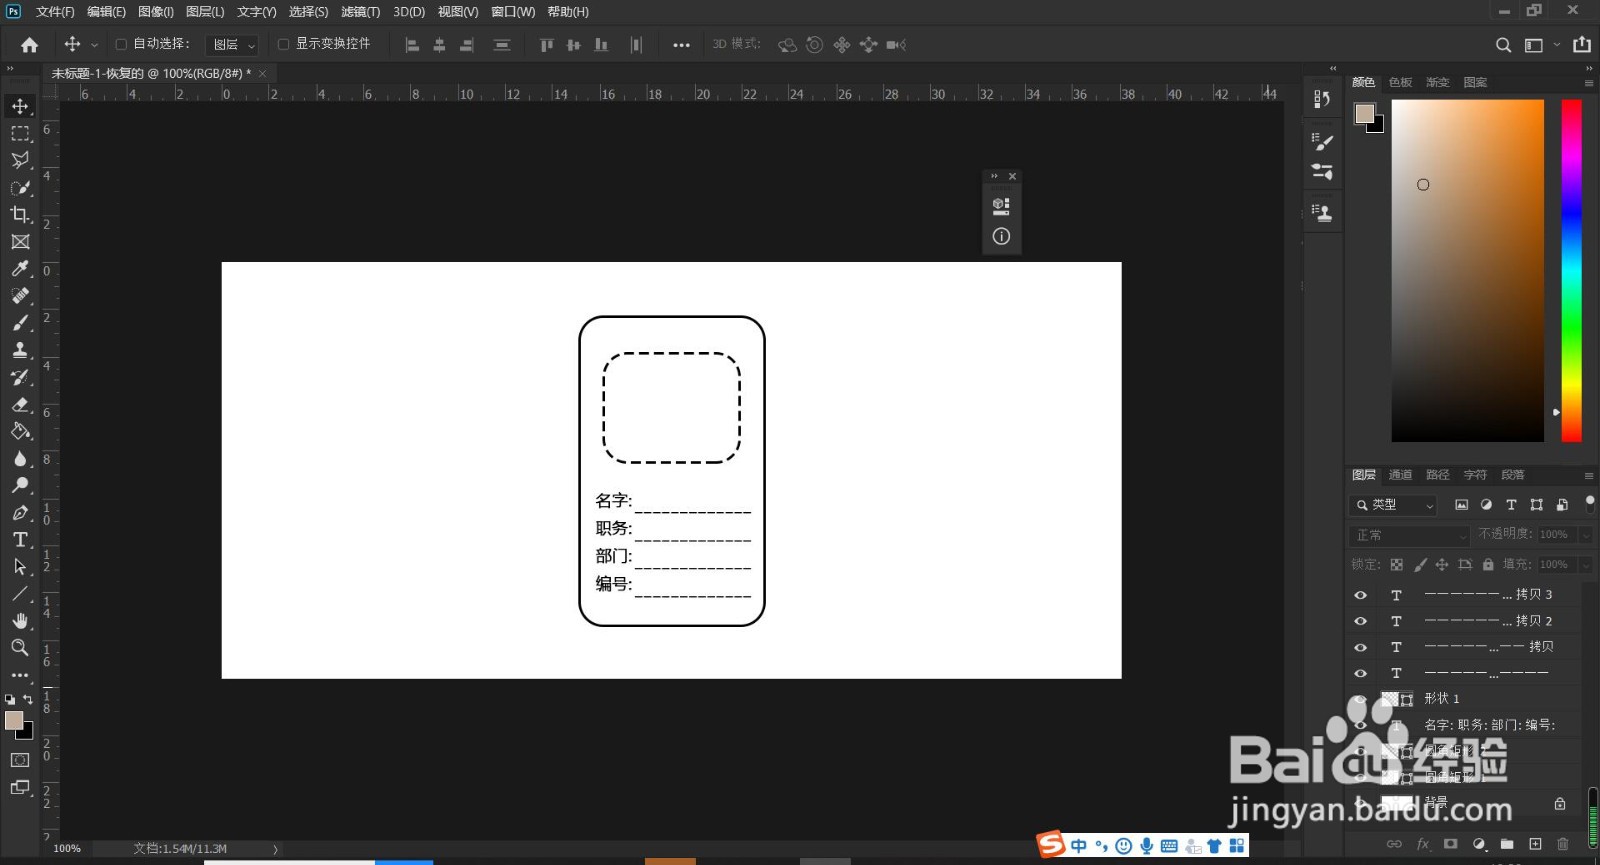This screenshot has height=865, width=1600.
Task: Open the Layers panel flyout menu
Action: point(1589,475)
